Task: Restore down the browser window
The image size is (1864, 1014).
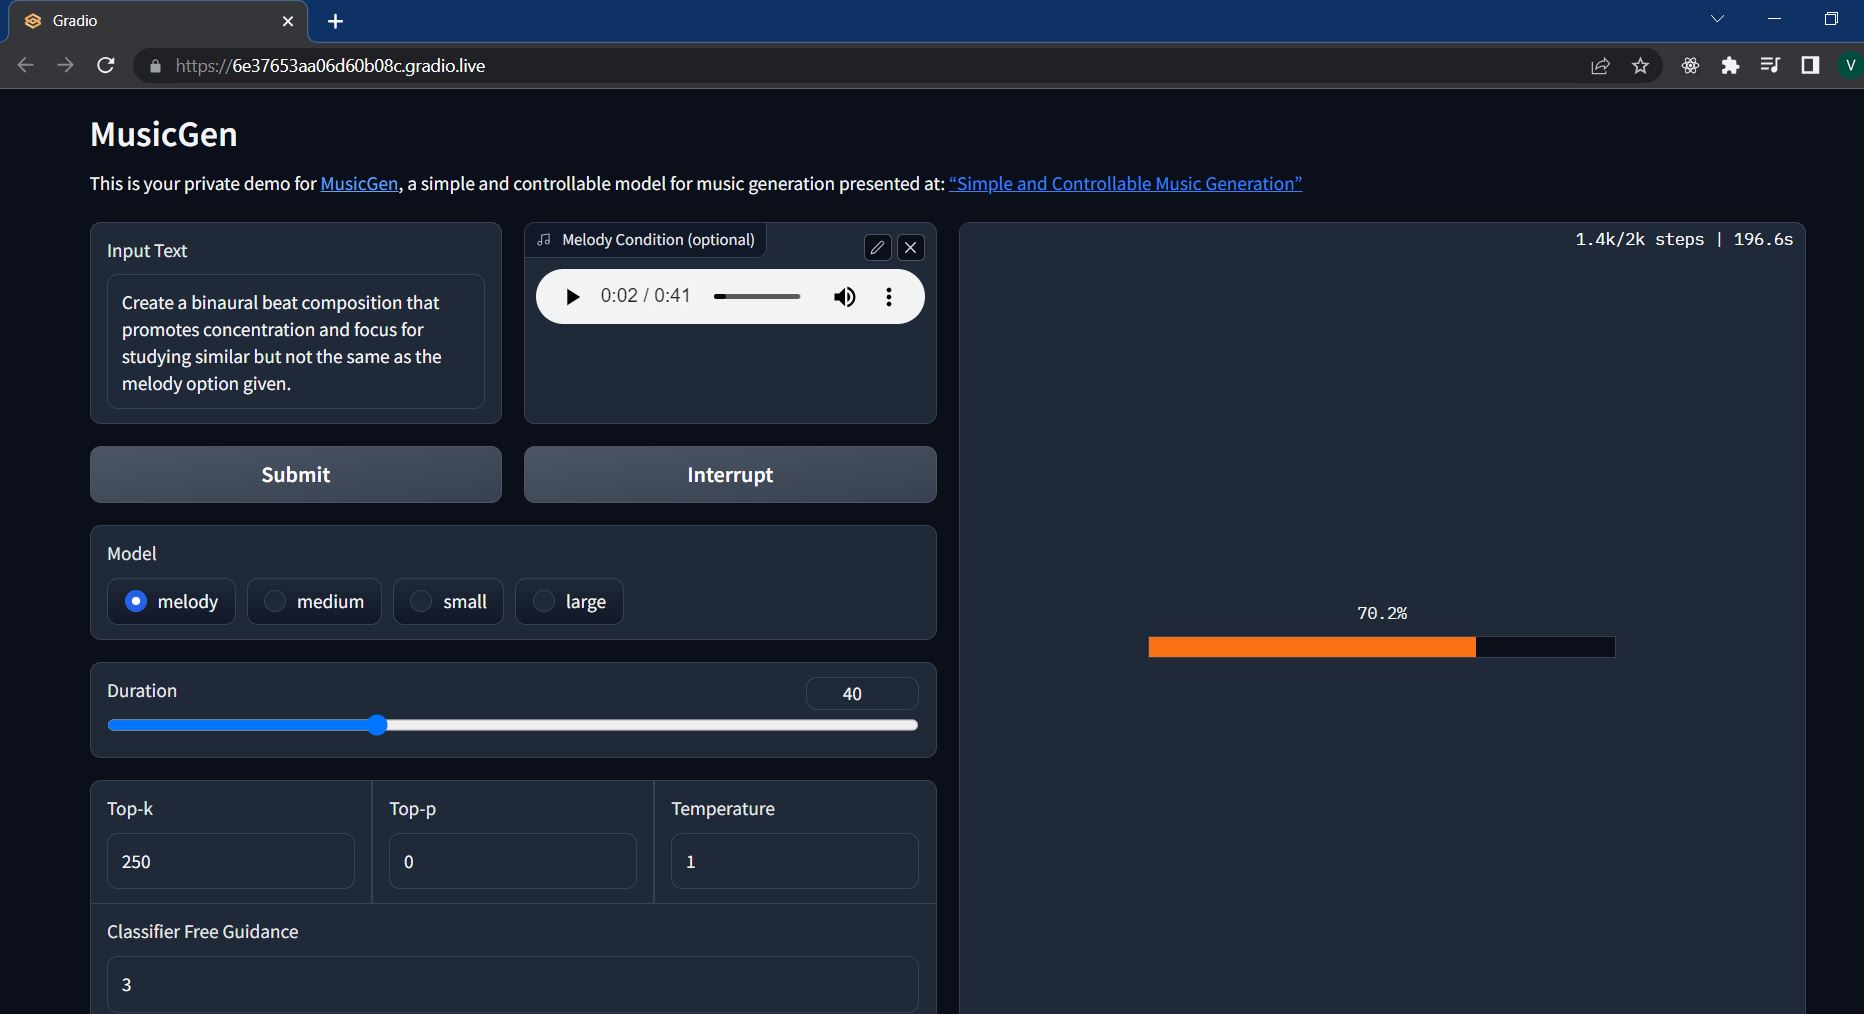Action: (x=1831, y=19)
